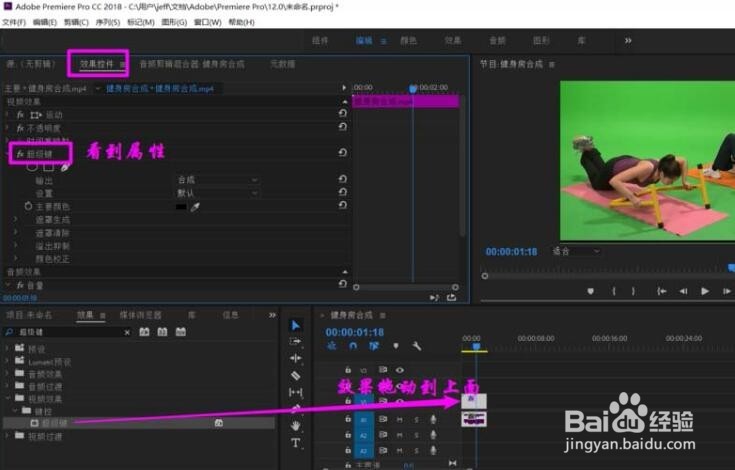This screenshot has height=470, width=735.
Task: Lock the A1 audio track
Action: pyautogui.click(x=348, y=419)
